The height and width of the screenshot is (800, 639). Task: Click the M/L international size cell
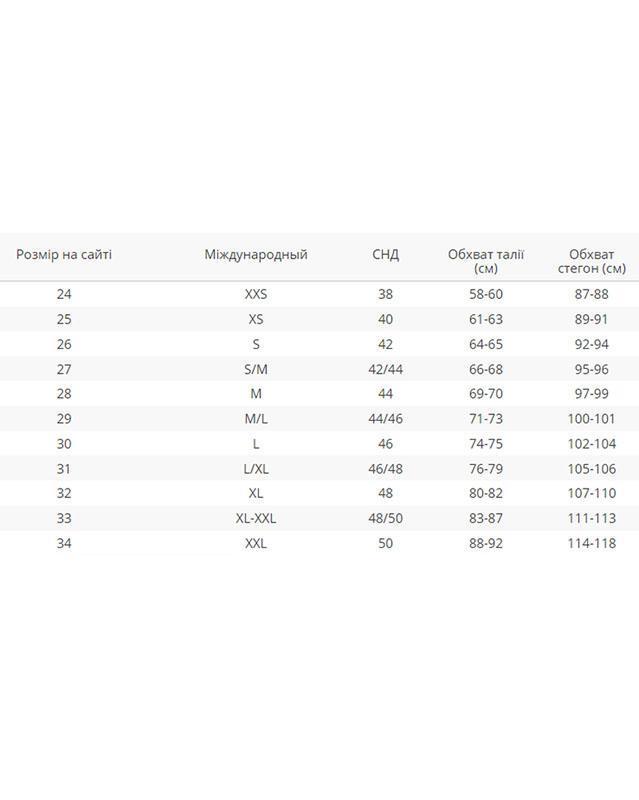256,419
